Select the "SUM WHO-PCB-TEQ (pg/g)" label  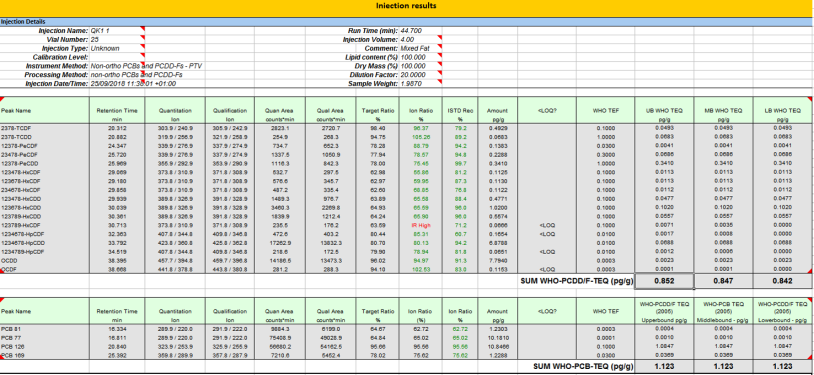pos(584,367)
